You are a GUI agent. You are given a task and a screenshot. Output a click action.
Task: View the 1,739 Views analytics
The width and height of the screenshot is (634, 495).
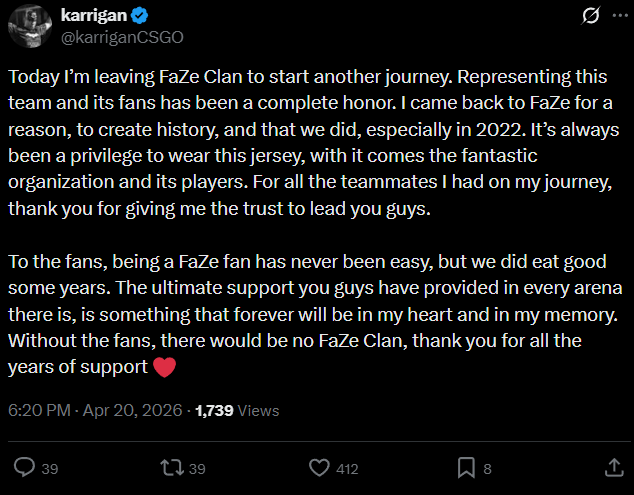point(238,410)
